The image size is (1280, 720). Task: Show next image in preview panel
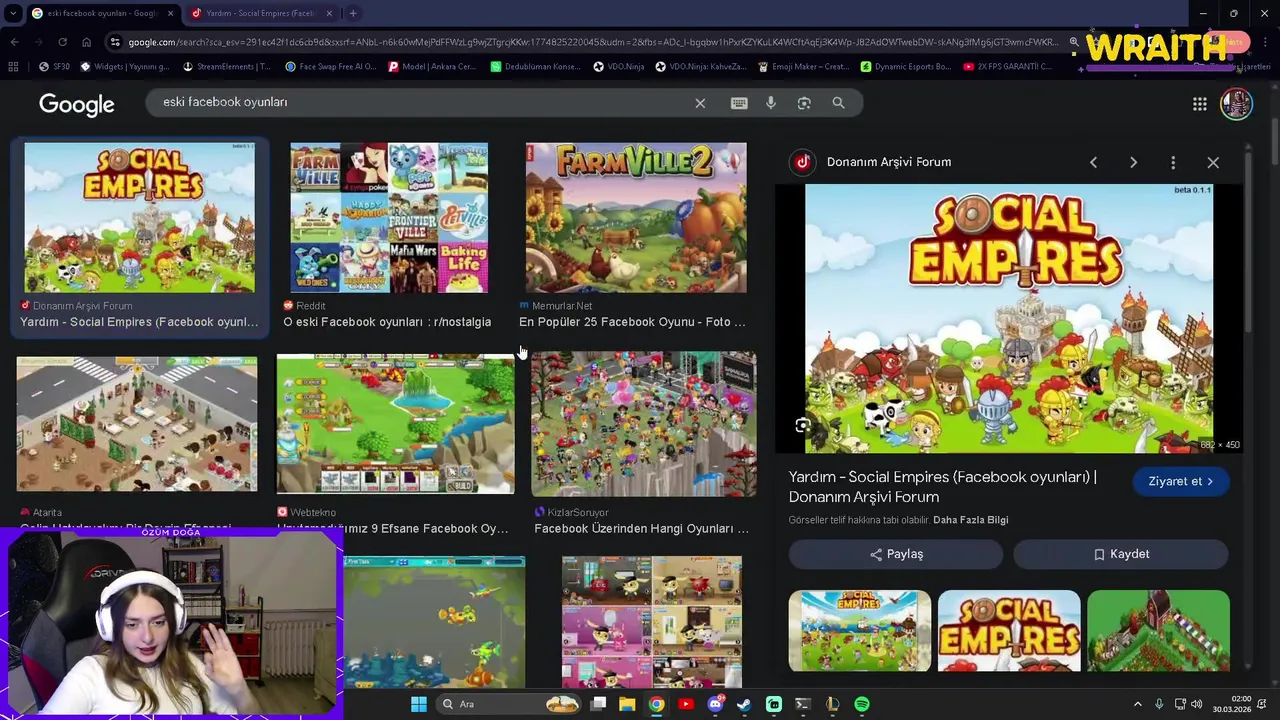[x=1133, y=162]
